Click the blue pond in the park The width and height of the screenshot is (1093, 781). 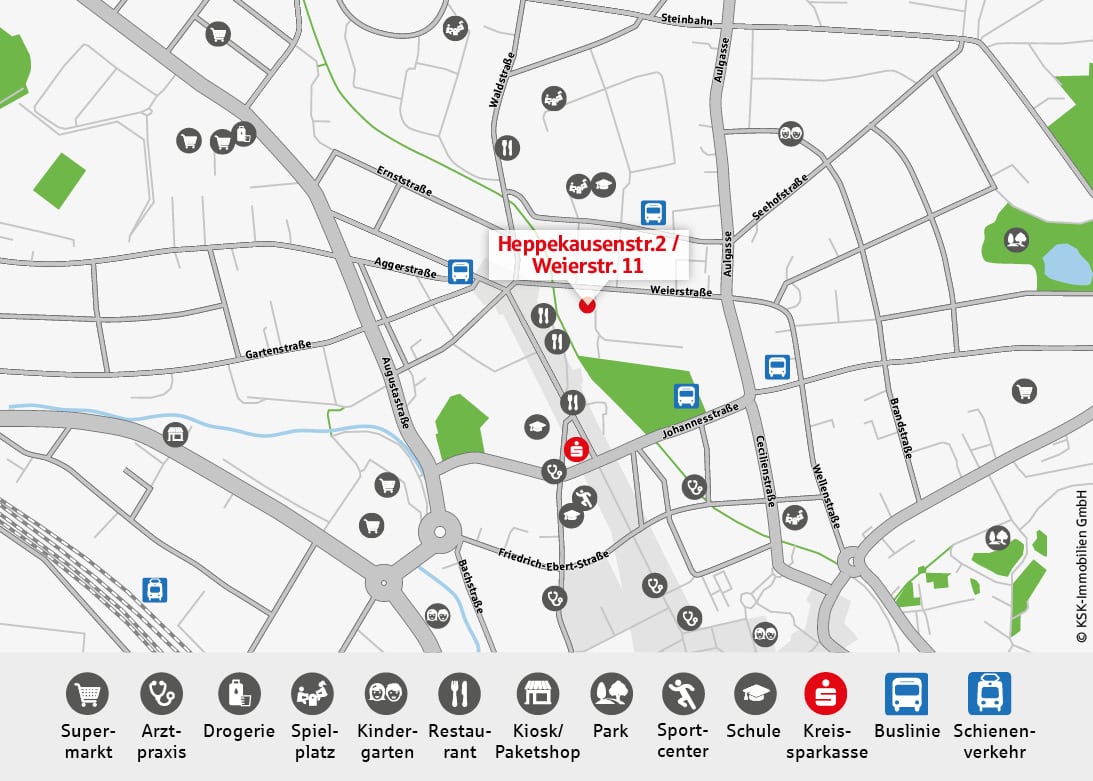click(x=1067, y=264)
